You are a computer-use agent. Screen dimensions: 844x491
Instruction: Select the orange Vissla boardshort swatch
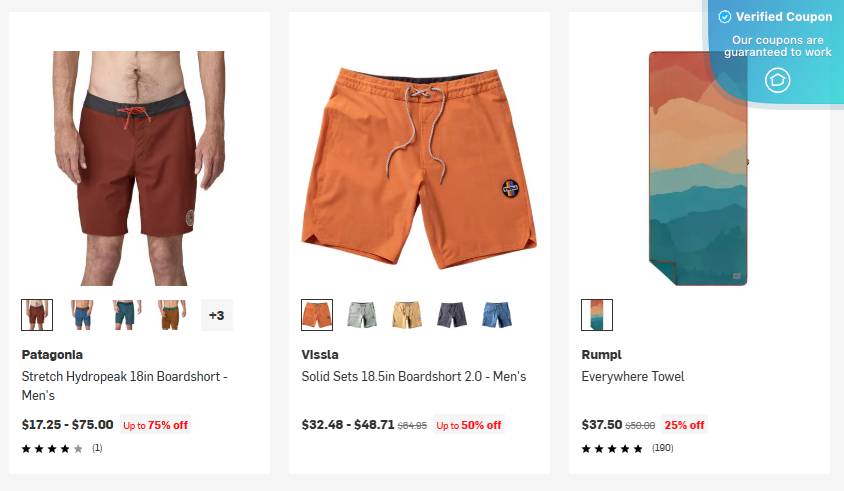tap(317, 315)
